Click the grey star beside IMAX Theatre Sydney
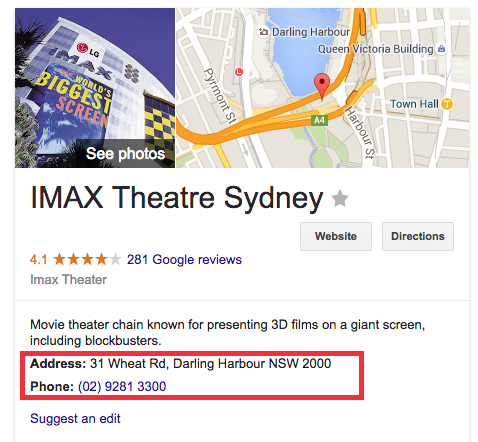This screenshot has width=478, height=442. (340, 198)
